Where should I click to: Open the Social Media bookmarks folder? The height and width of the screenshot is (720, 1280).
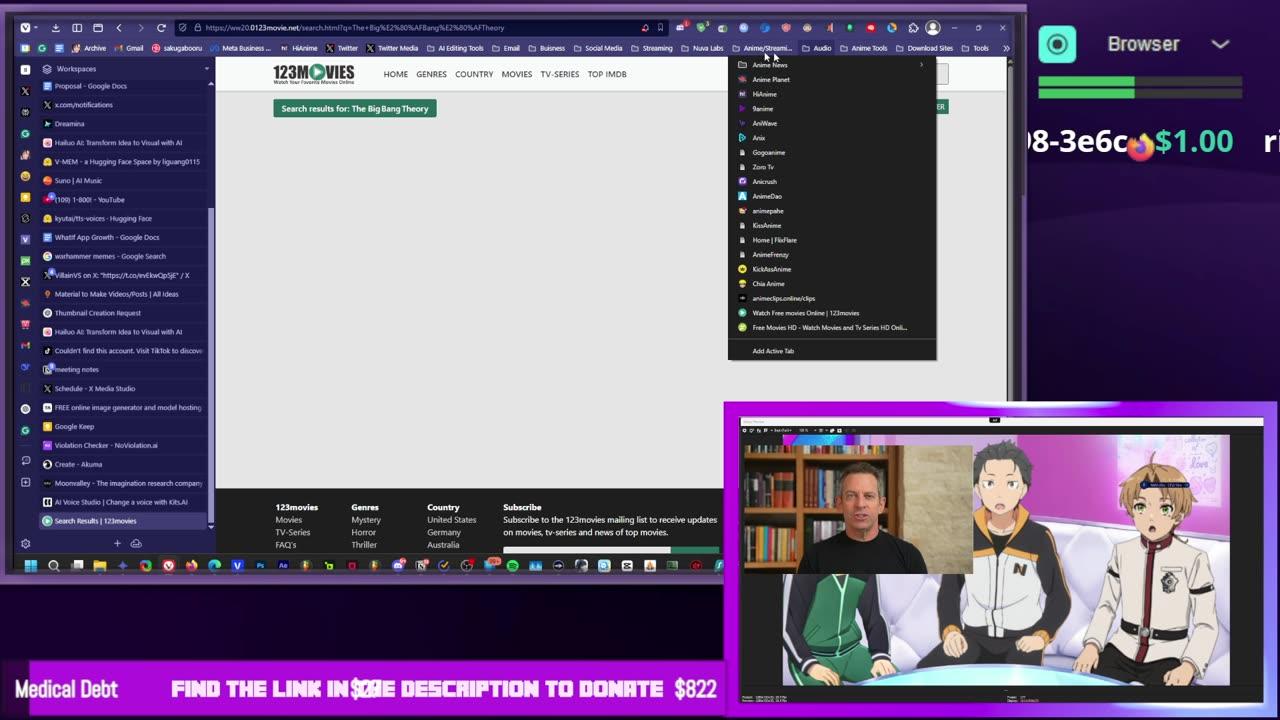pyautogui.click(x=597, y=48)
